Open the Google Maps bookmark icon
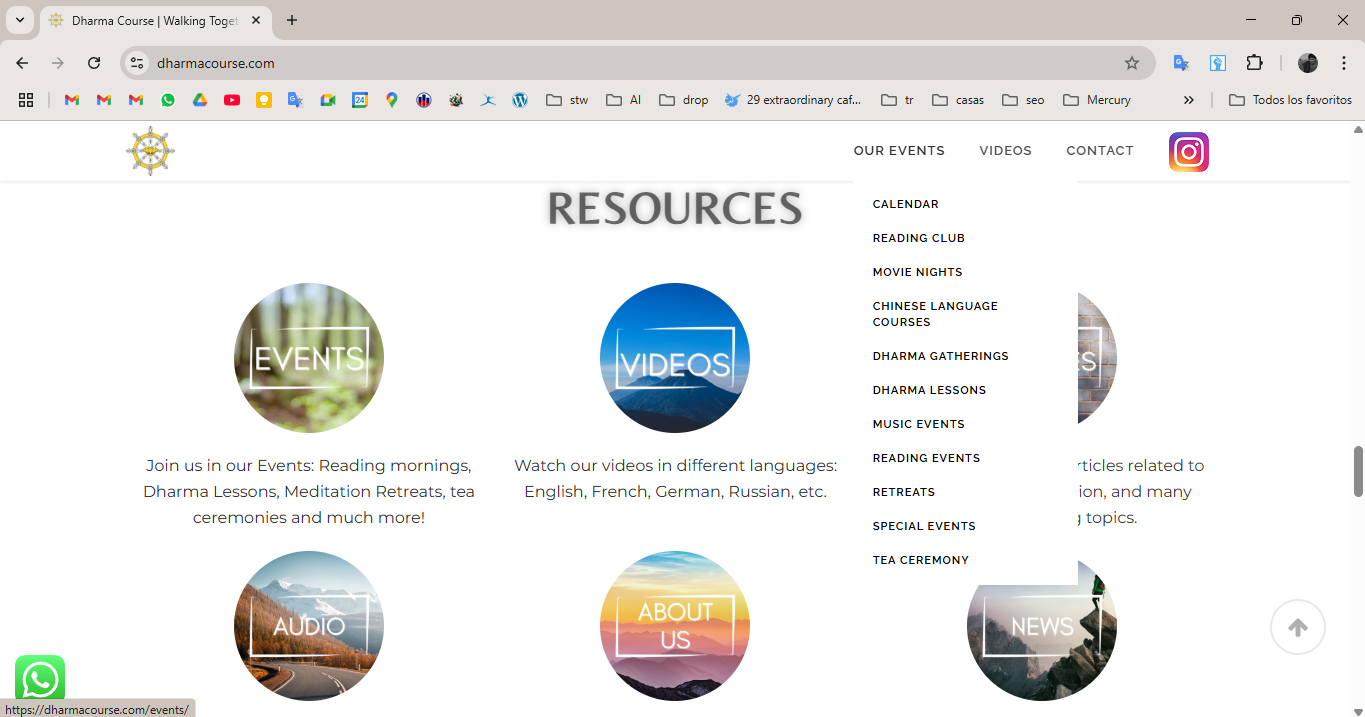1365x717 pixels. point(392,100)
